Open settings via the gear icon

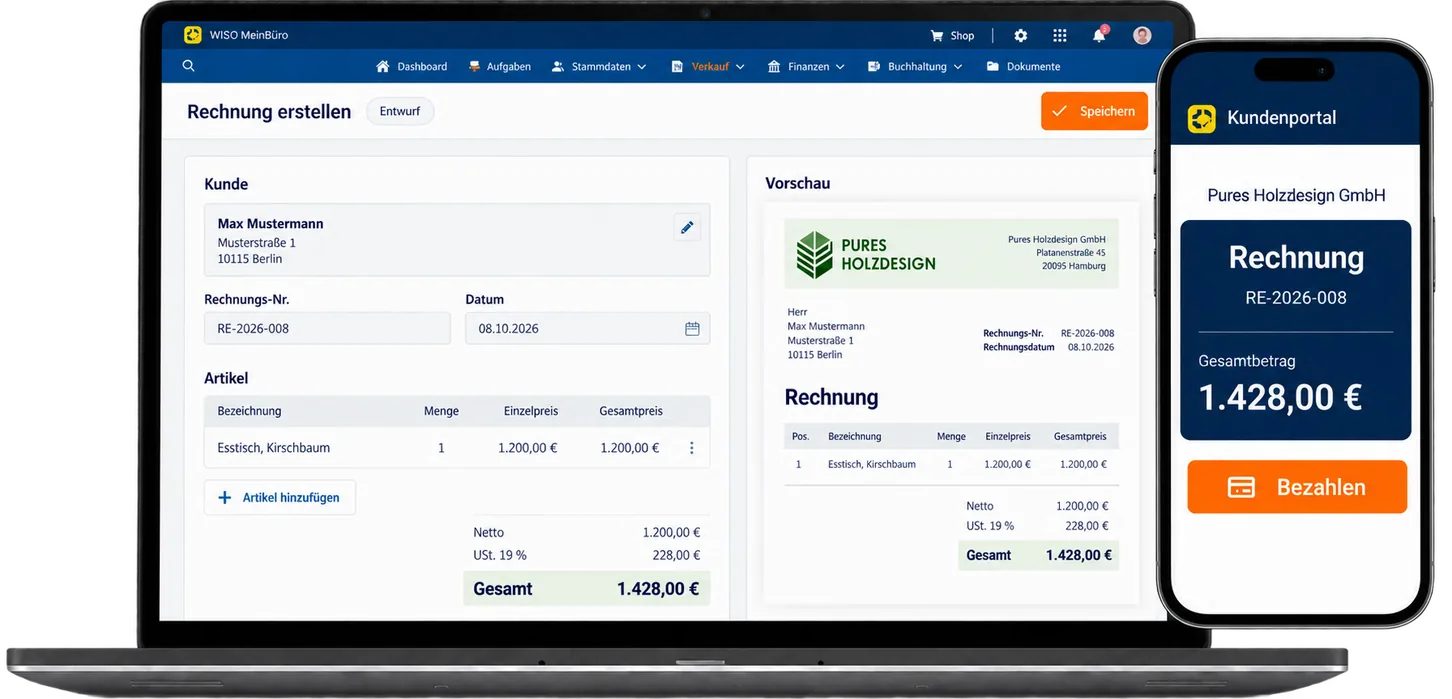pyautogui.click(x=1020, y=35)
